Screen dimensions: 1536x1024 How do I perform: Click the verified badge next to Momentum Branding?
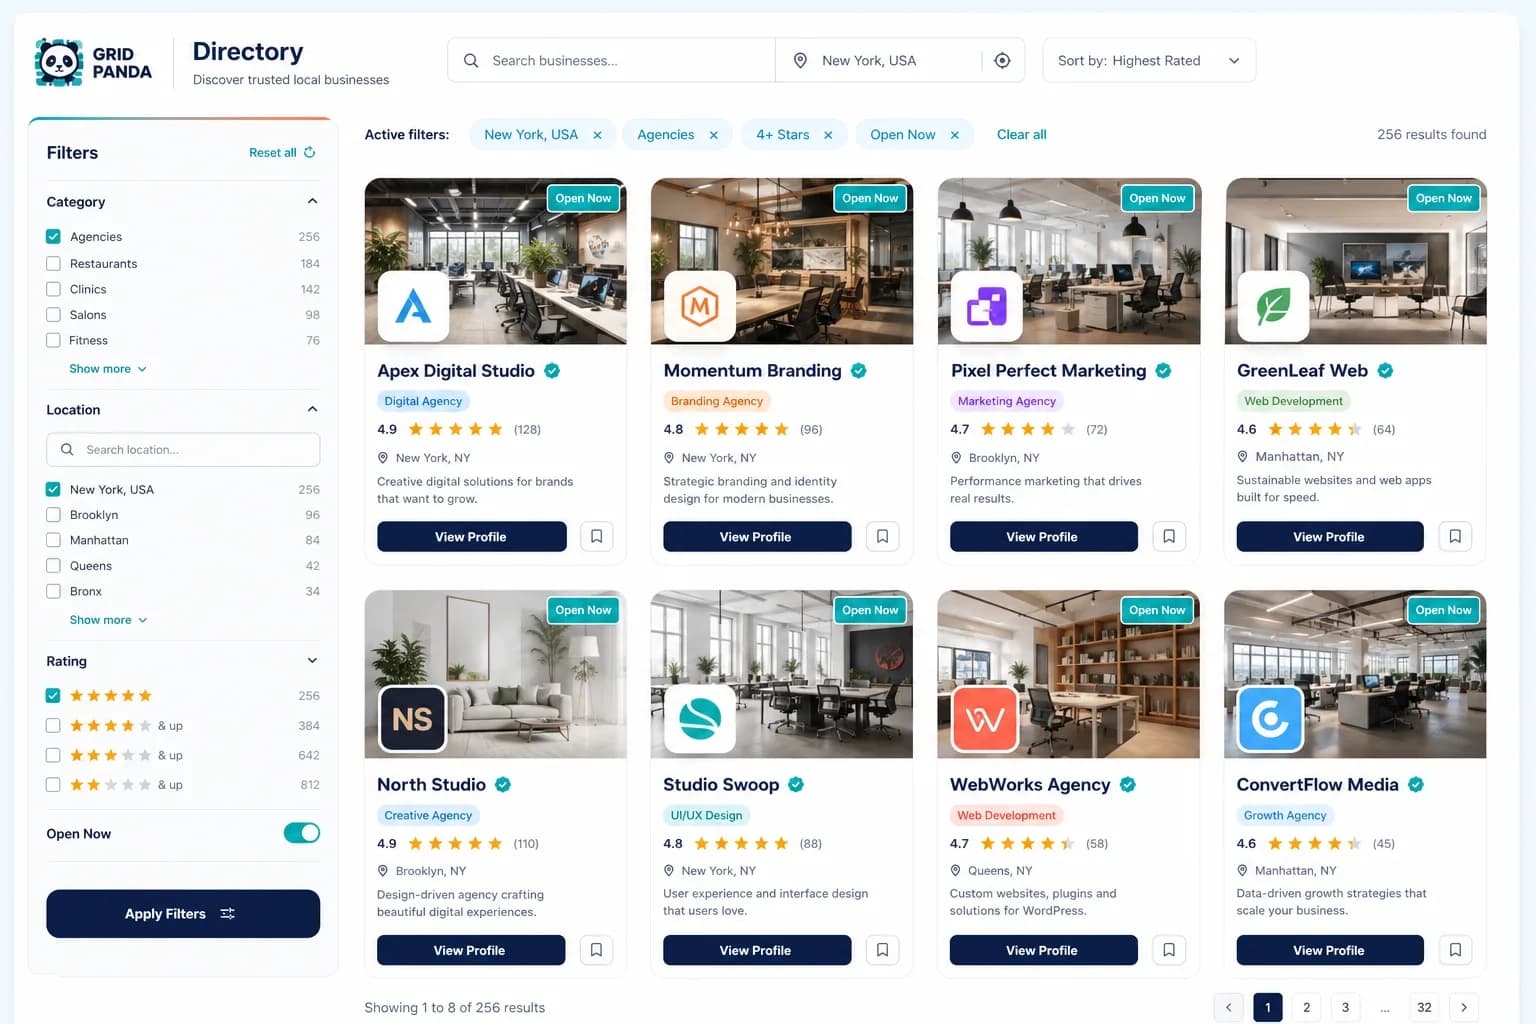[858, 370]
